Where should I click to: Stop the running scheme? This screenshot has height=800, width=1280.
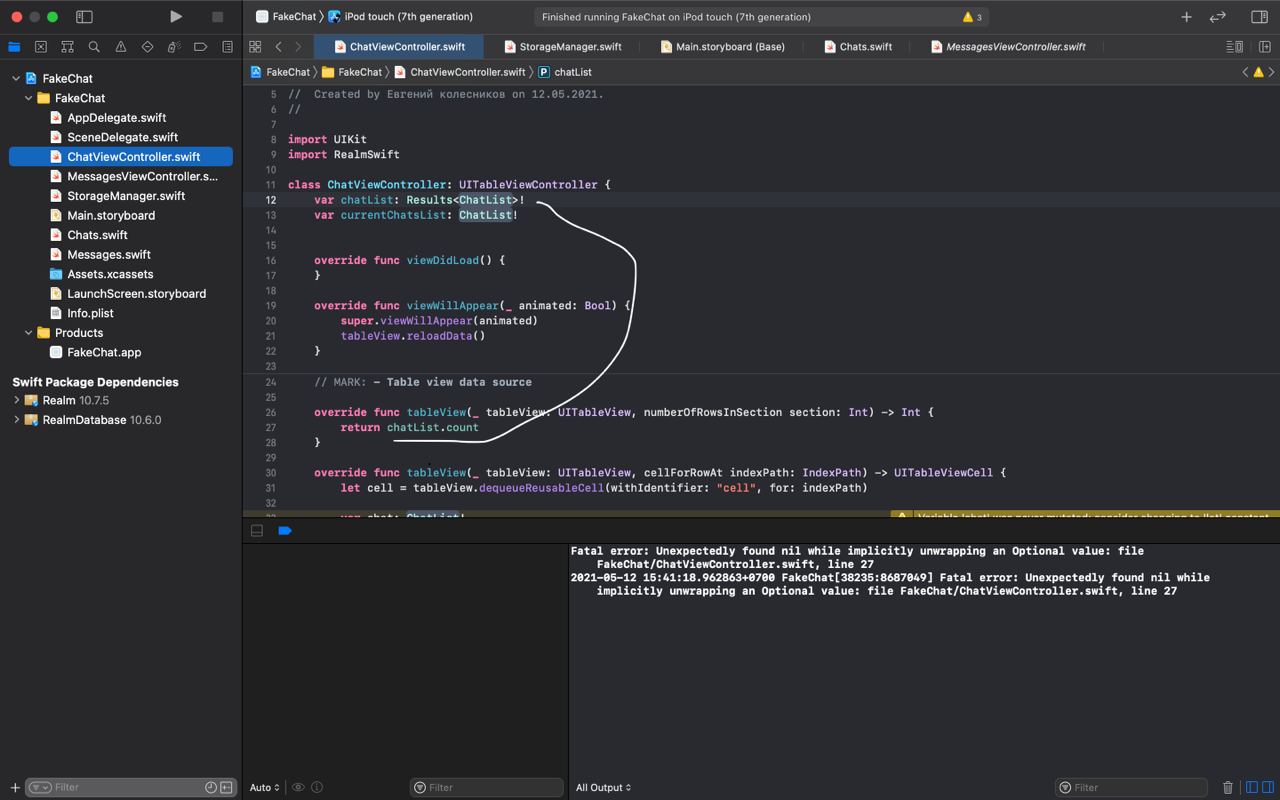tap(217, 17)
